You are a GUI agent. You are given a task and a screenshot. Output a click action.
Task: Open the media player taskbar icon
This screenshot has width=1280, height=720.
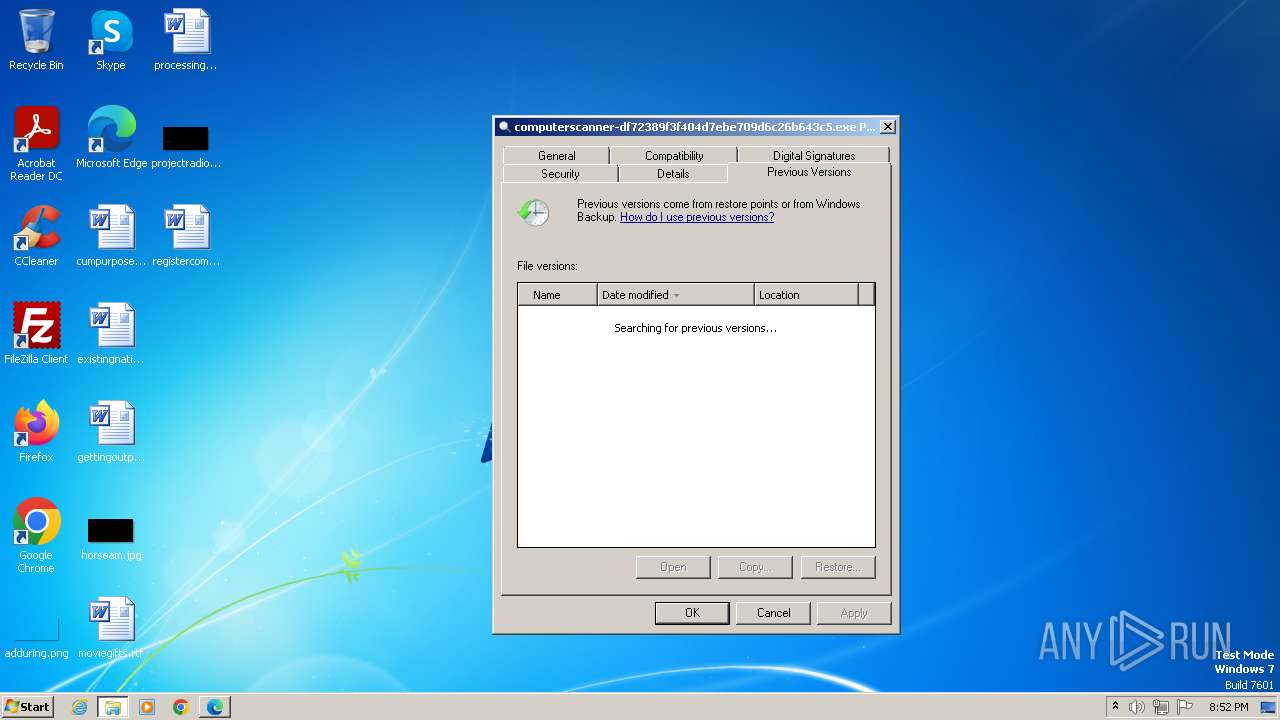point(147,707)
